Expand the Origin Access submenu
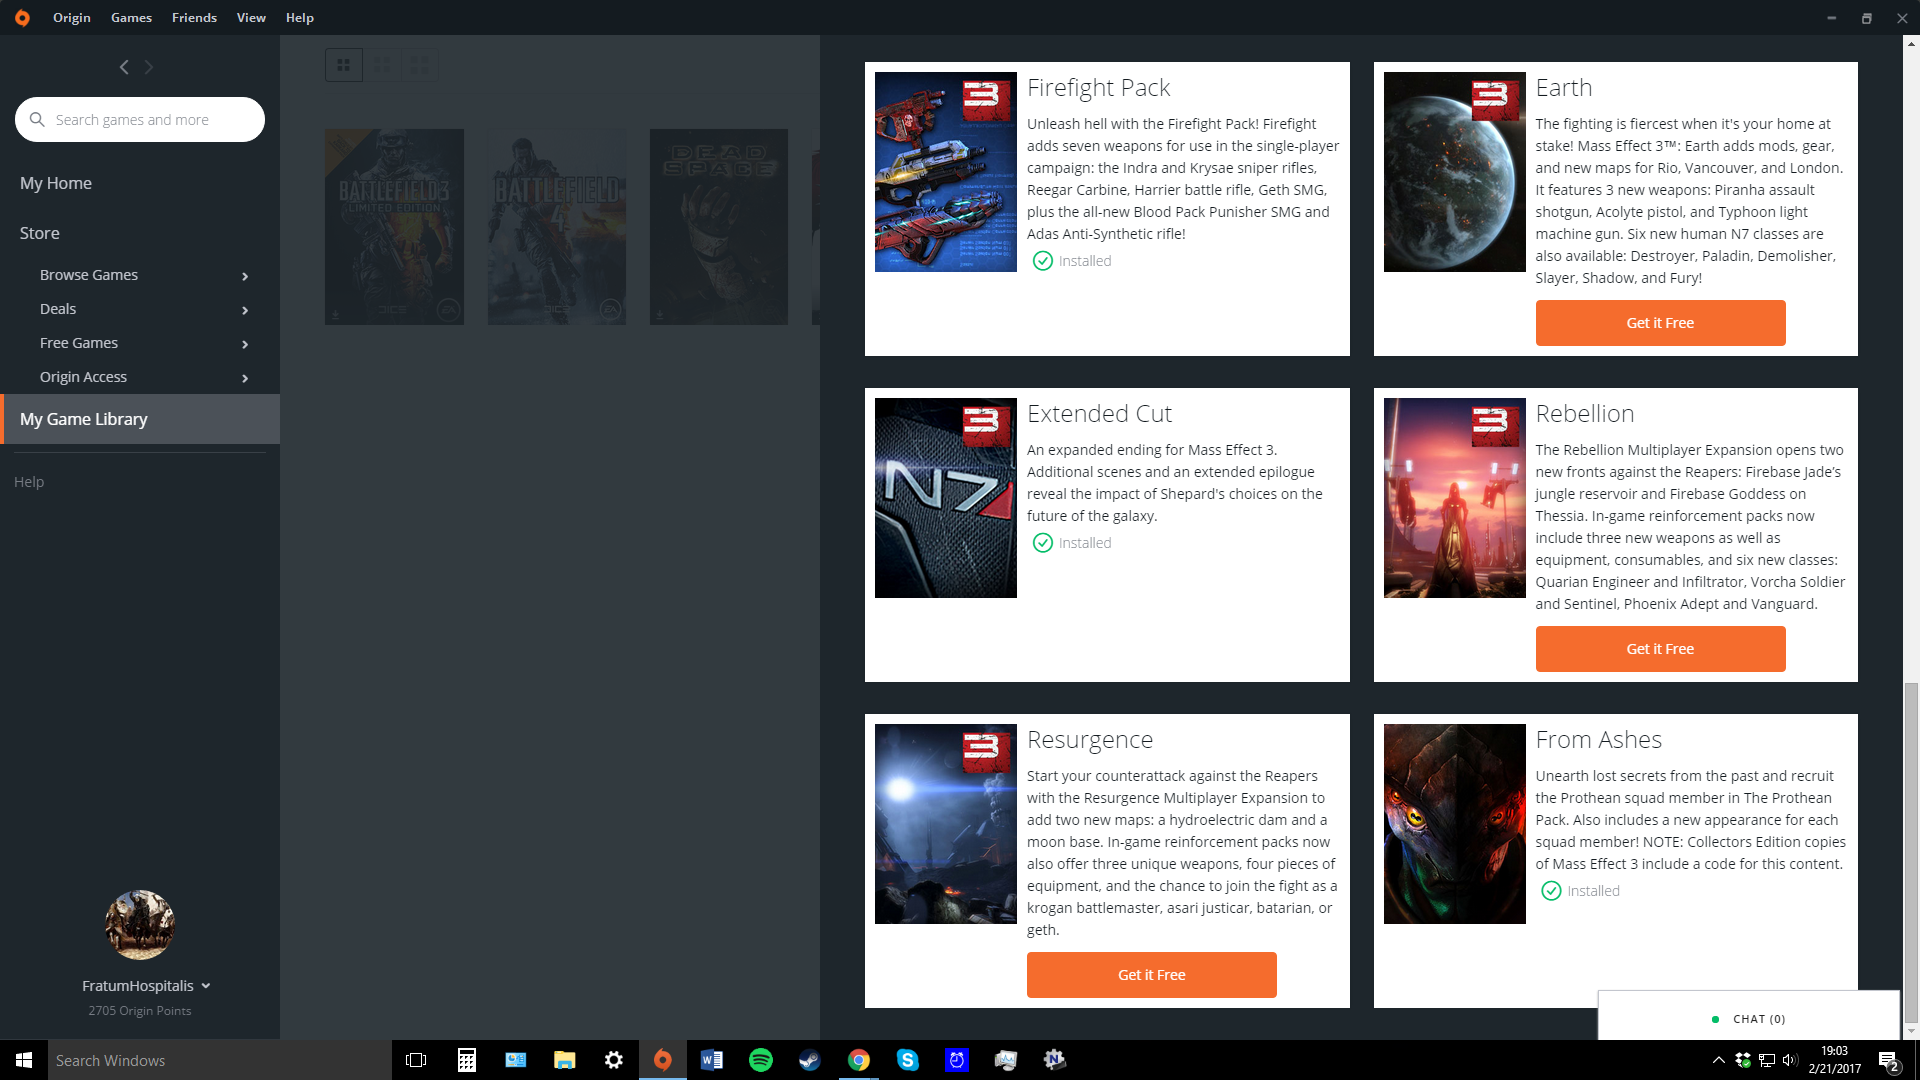 pos(245,378)
